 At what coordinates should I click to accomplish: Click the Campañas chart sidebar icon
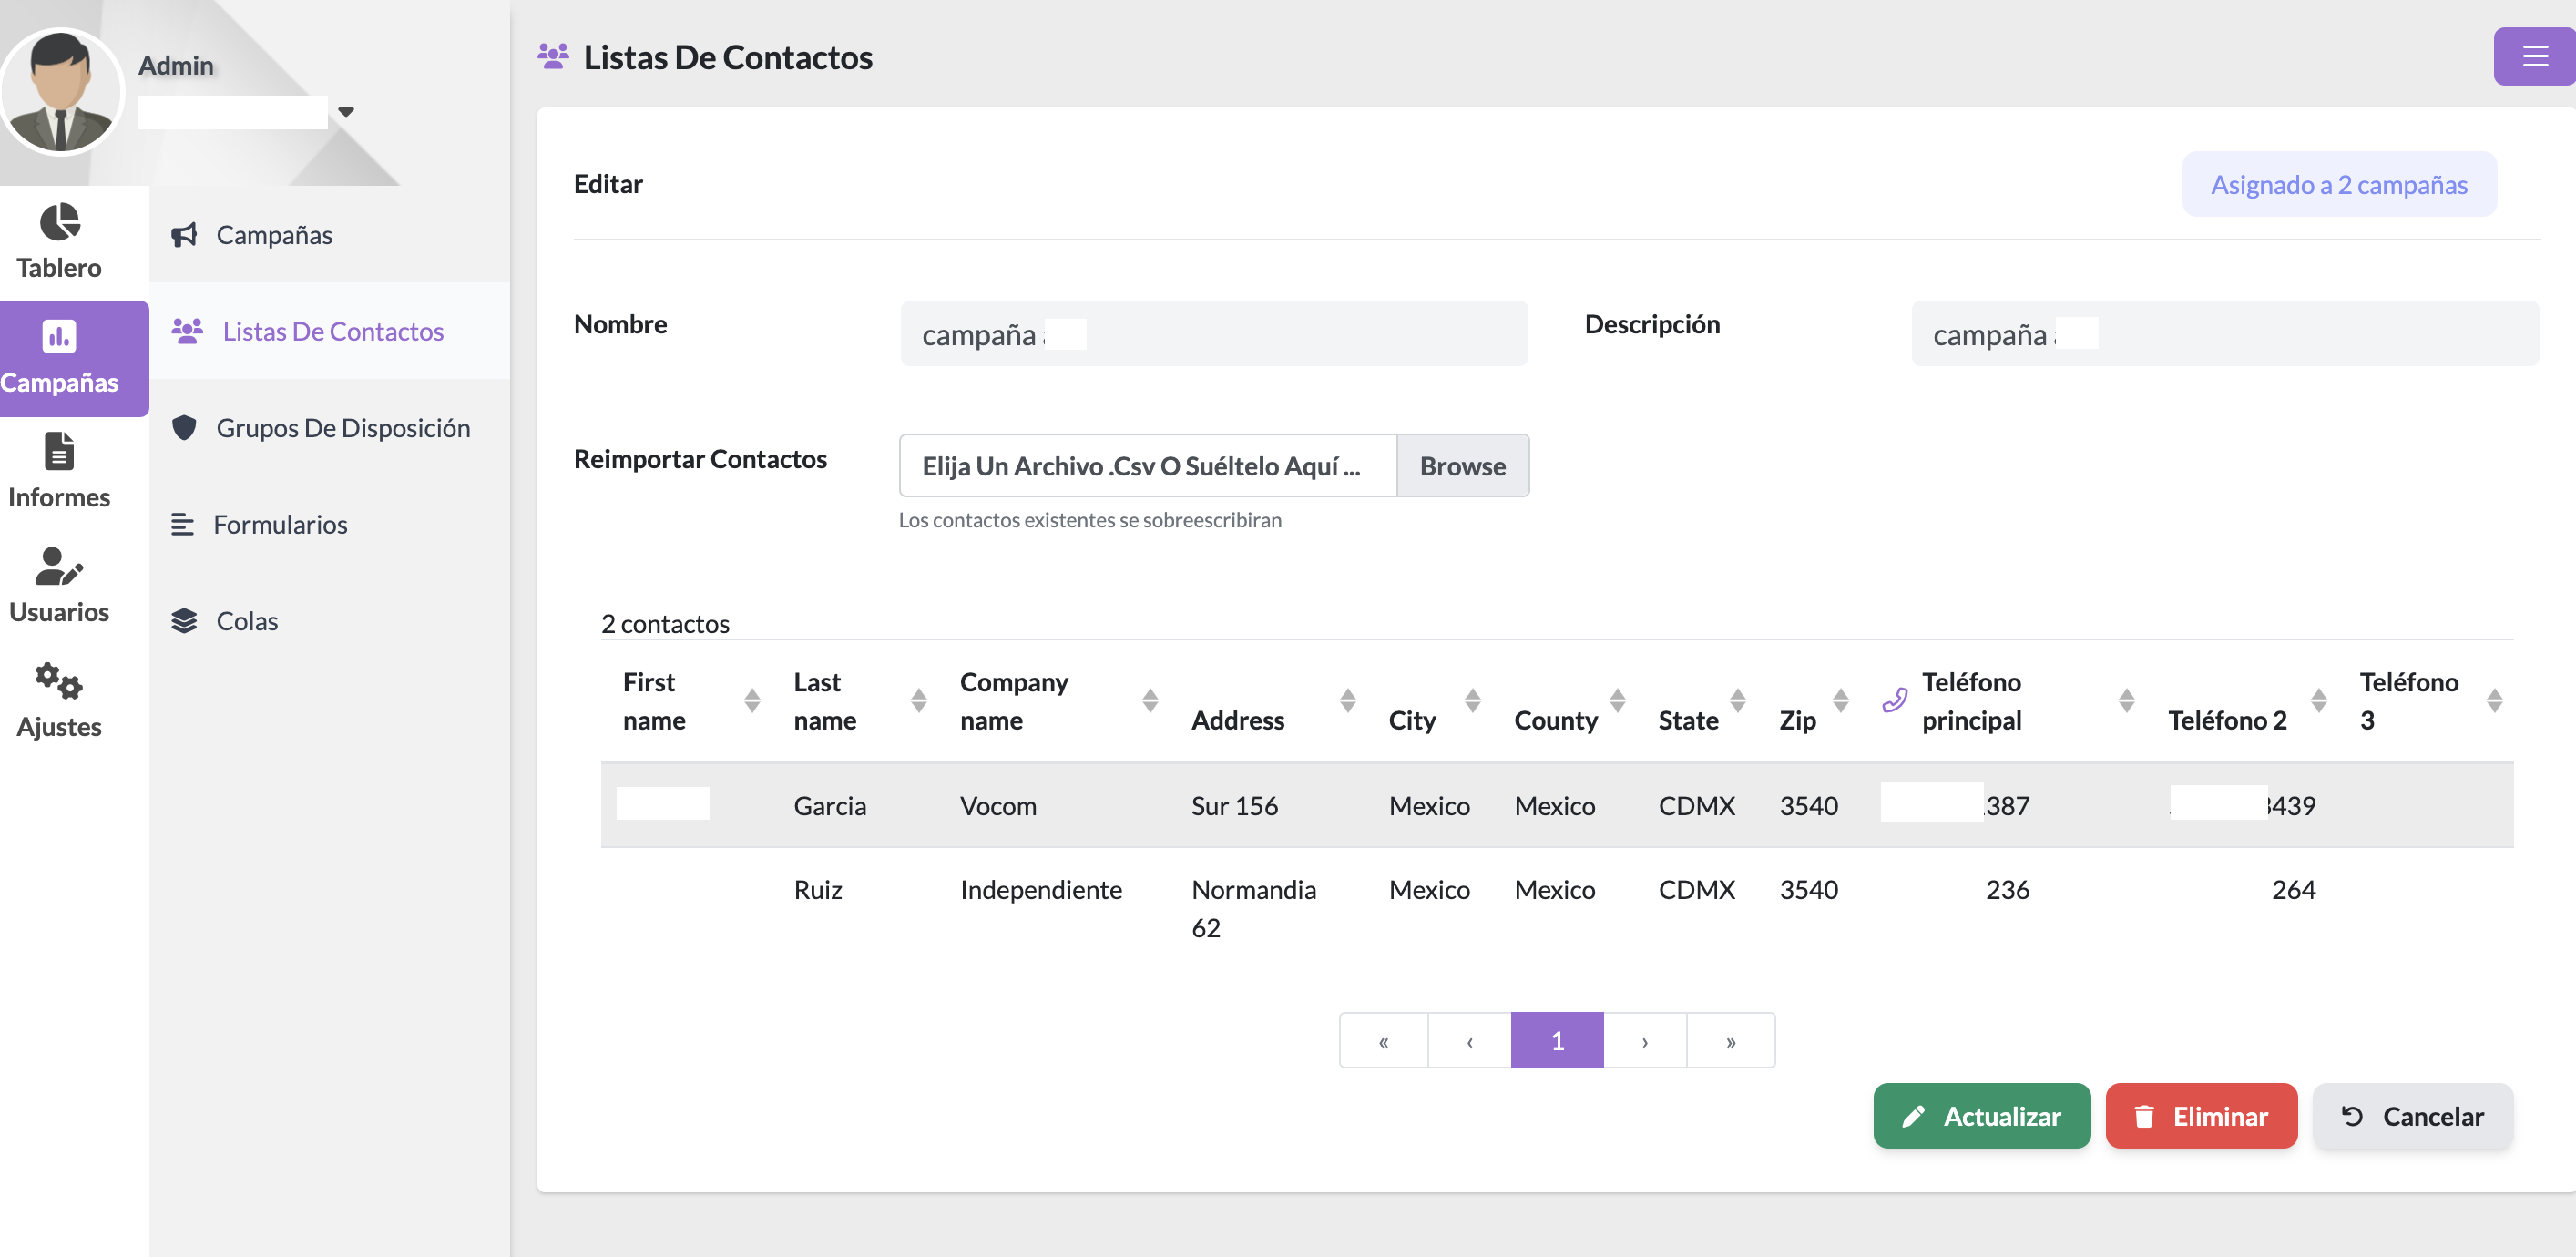tap(59, 337)
